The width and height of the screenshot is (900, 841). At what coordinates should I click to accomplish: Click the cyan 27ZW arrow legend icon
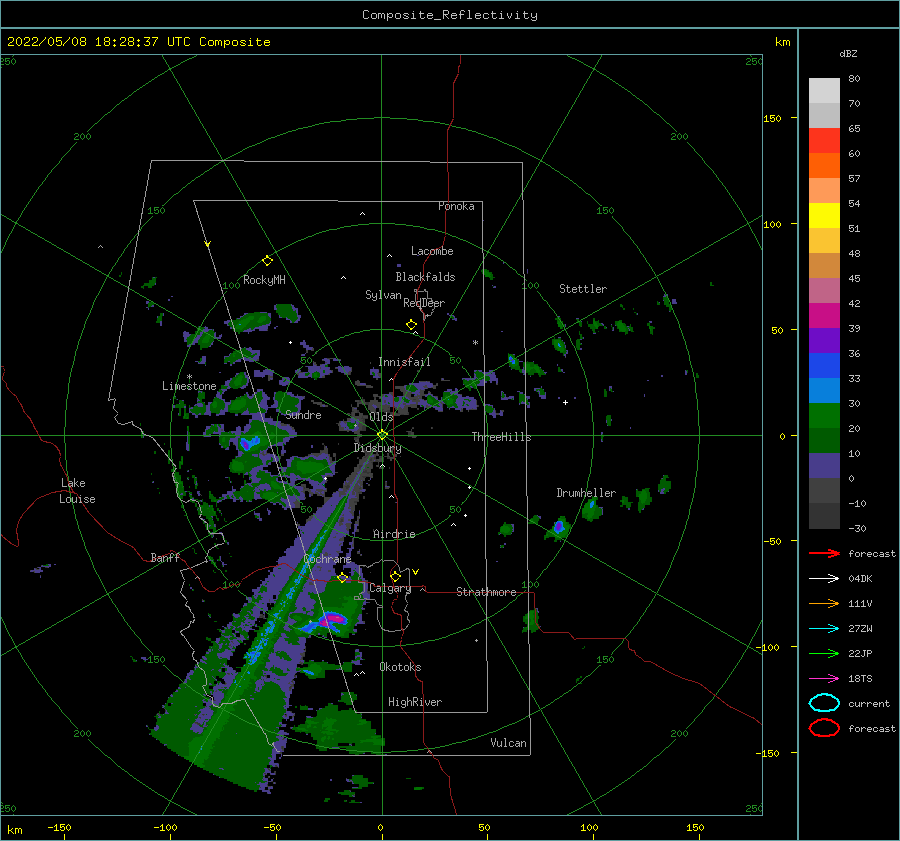coord(824,629)
